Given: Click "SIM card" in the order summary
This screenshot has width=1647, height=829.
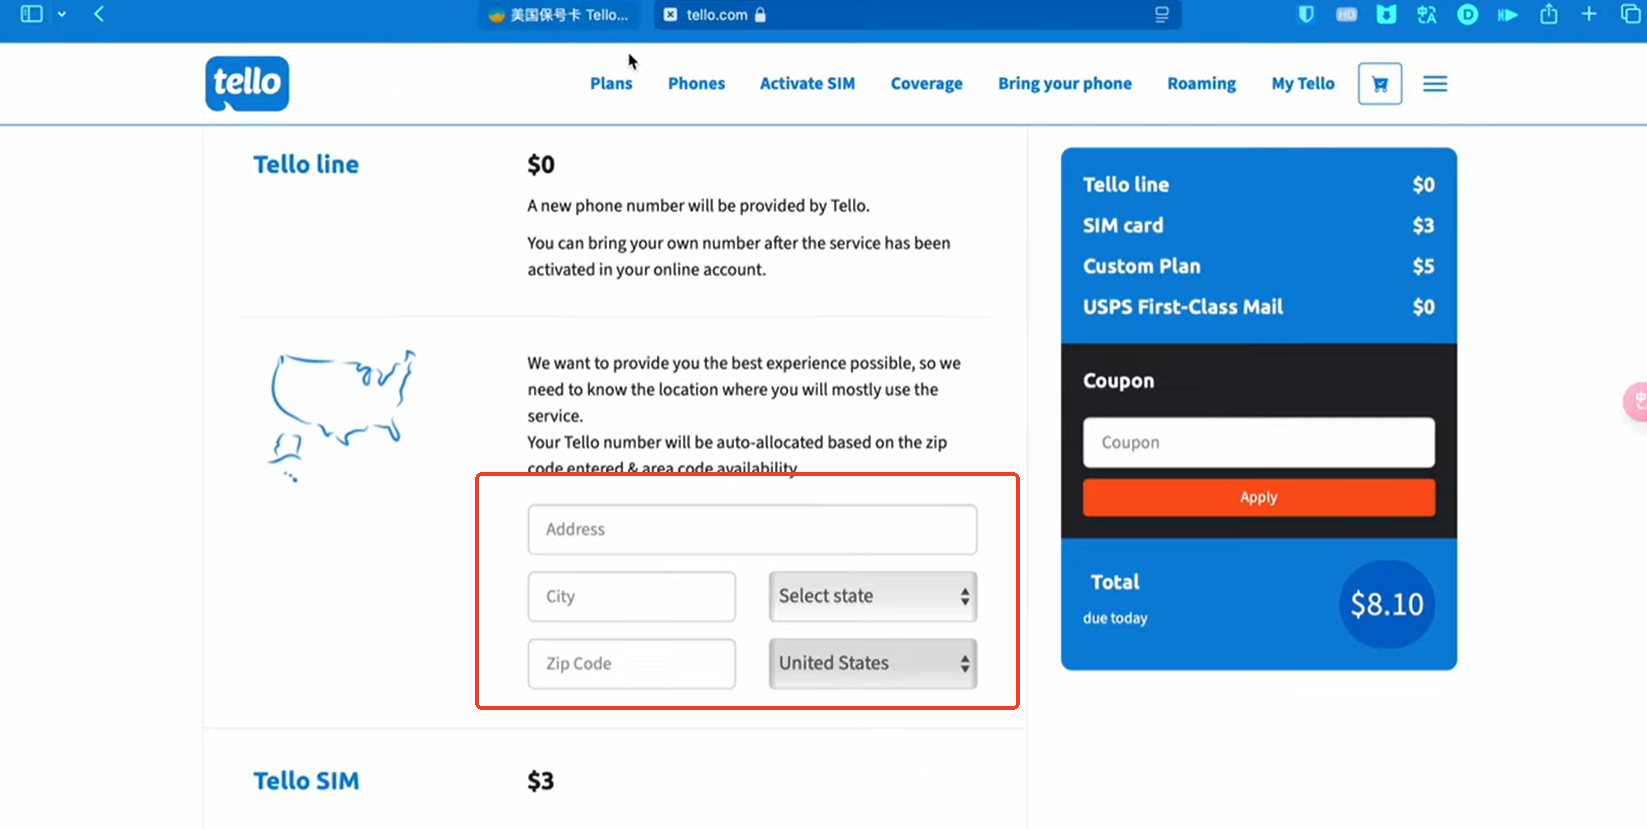Looking at the screenshot, I should point(1123,225).
